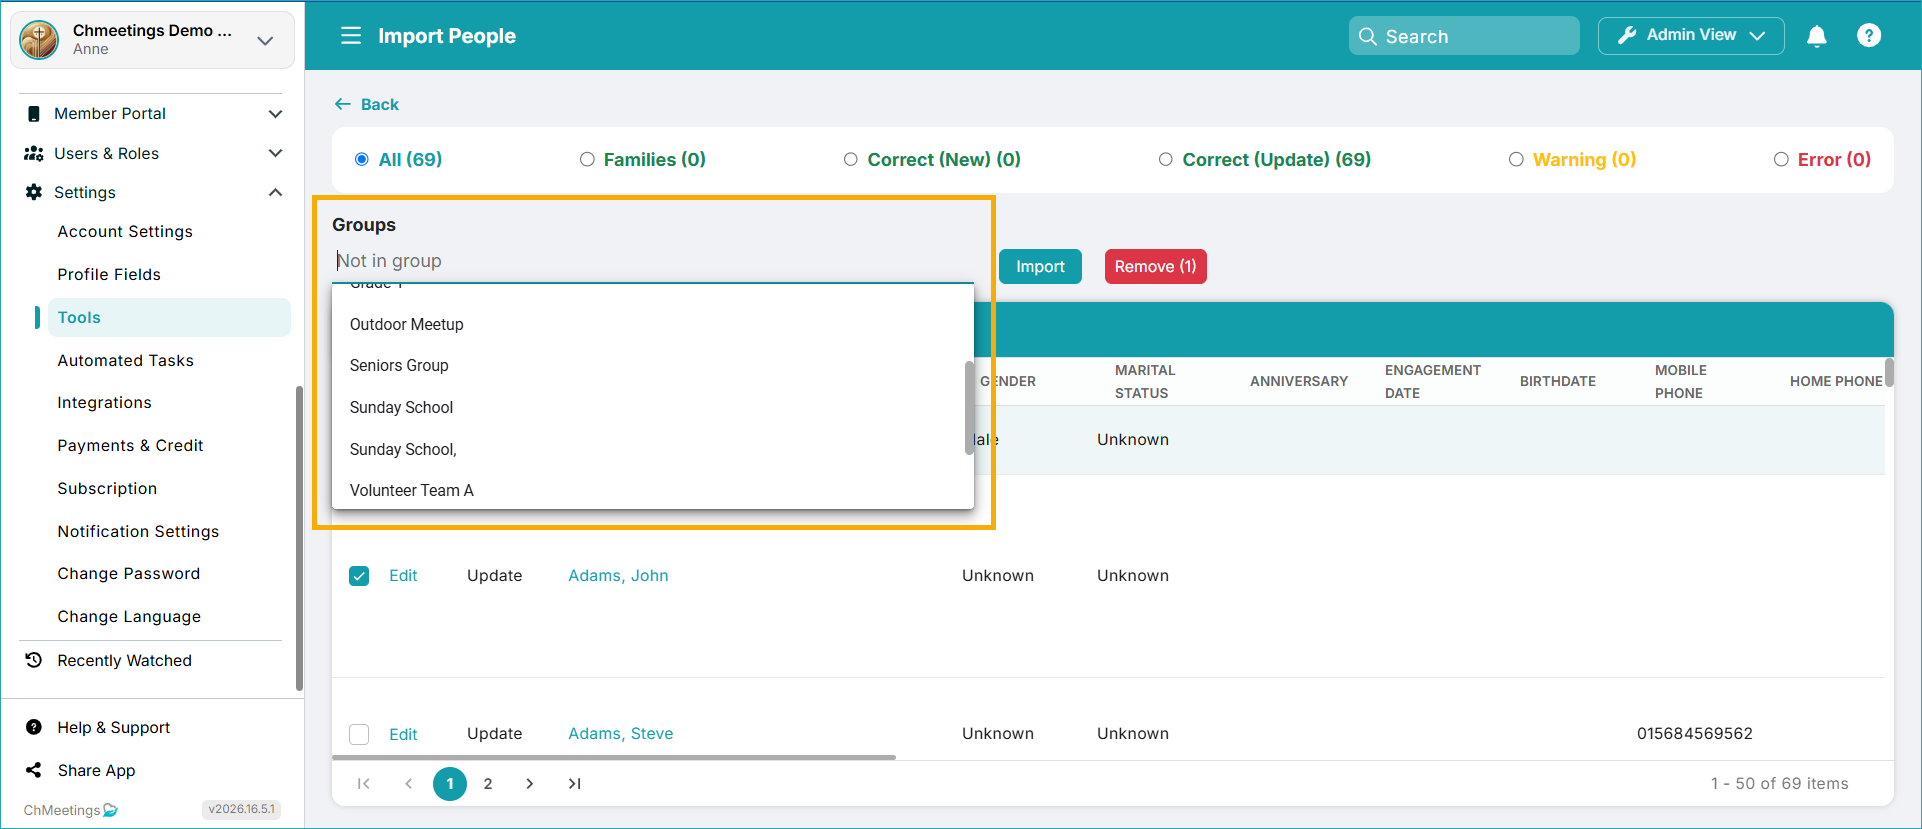Open the help question mark icon
Screen dimensions: 1922x829
(x=1868, y=36)
